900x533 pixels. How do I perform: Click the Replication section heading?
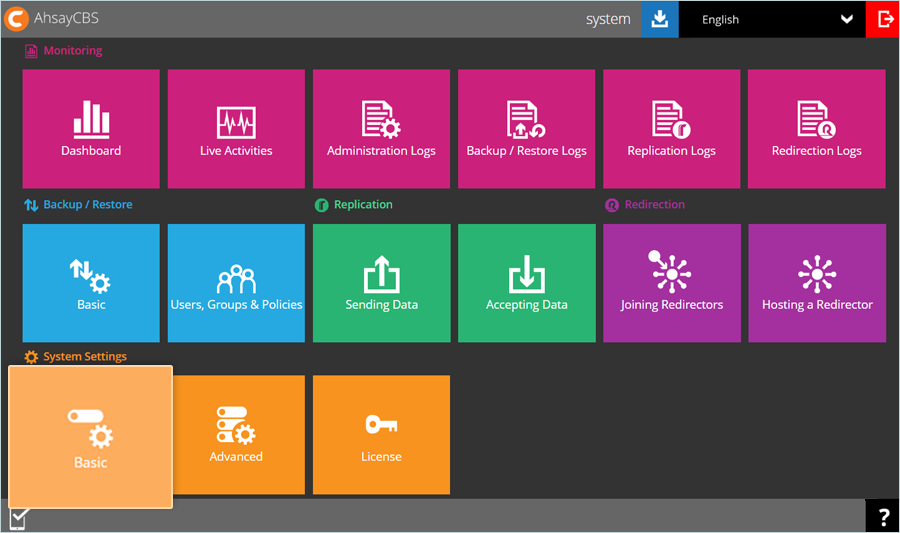tap(354, 204)
